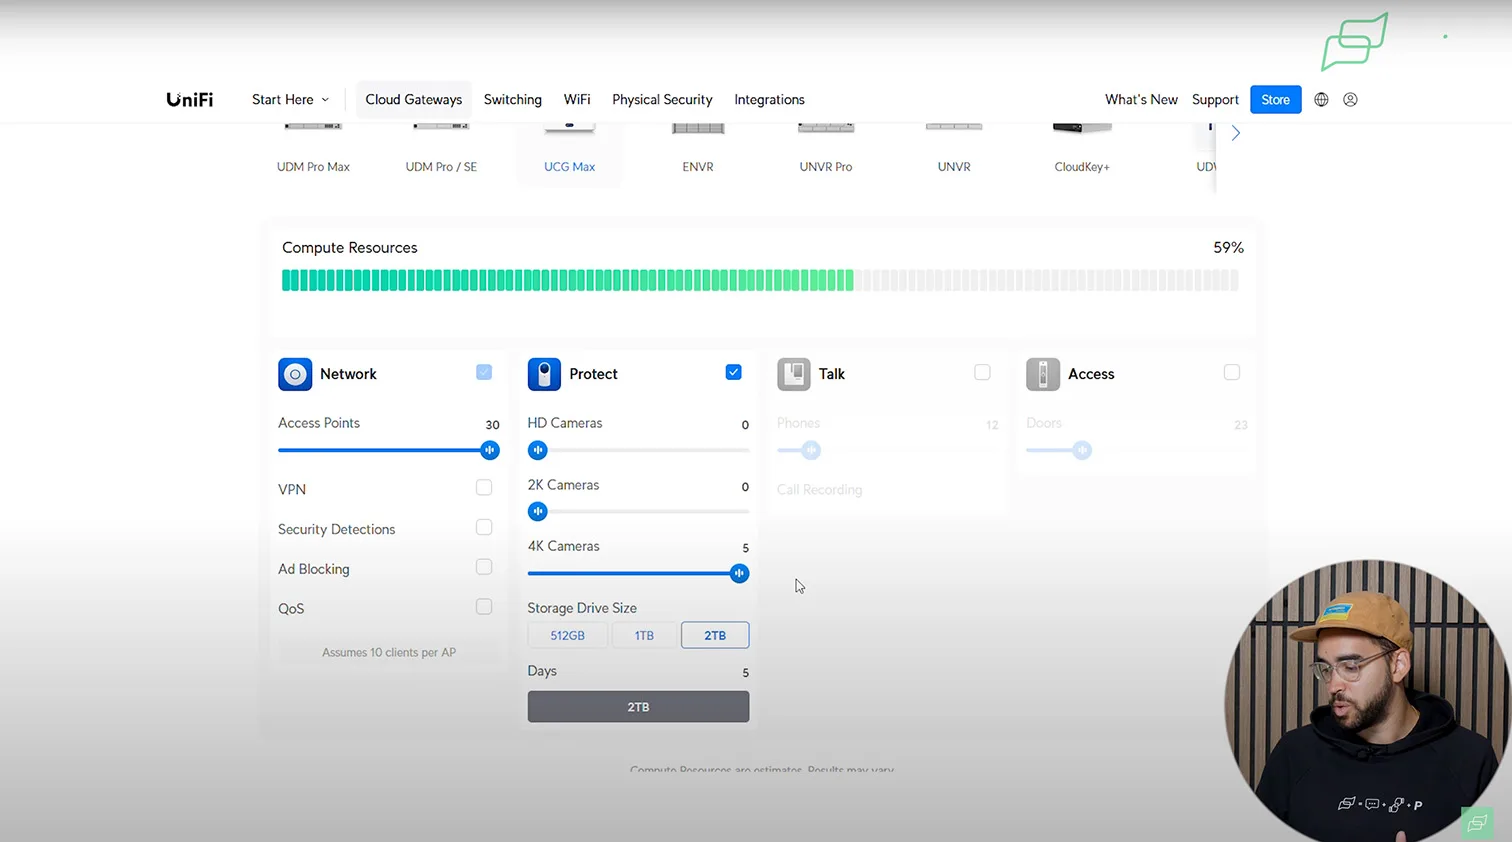This screenshot has width=1512, height=842.
Task: Enable the VPN checkbox
Action: pos(484,488)
